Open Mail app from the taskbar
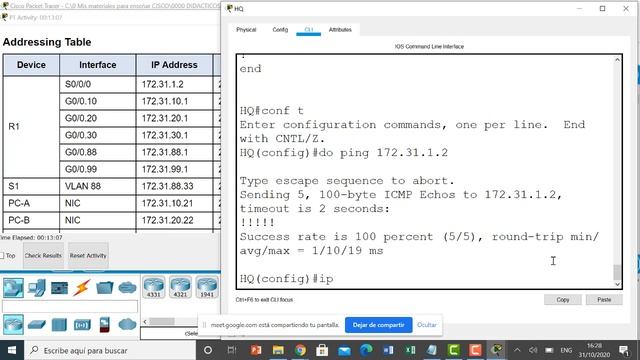The height and width of the screenshot is (360, 640). click(344, 350)
